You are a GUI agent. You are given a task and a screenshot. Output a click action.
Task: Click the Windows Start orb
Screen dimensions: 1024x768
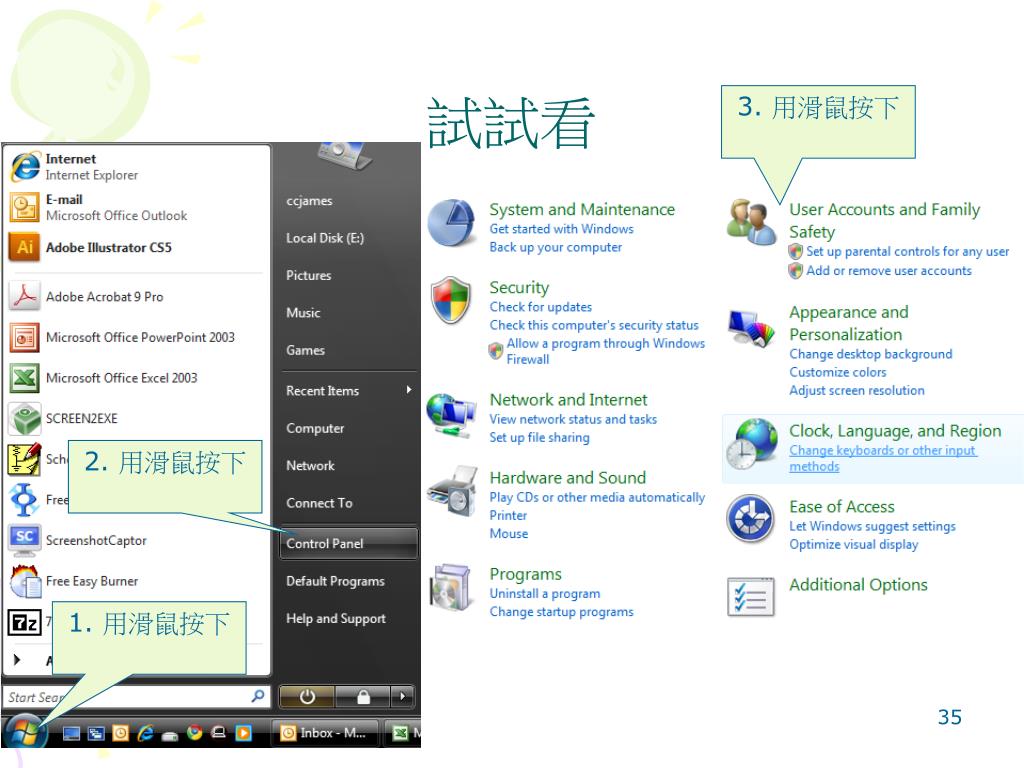click(24, 731)
